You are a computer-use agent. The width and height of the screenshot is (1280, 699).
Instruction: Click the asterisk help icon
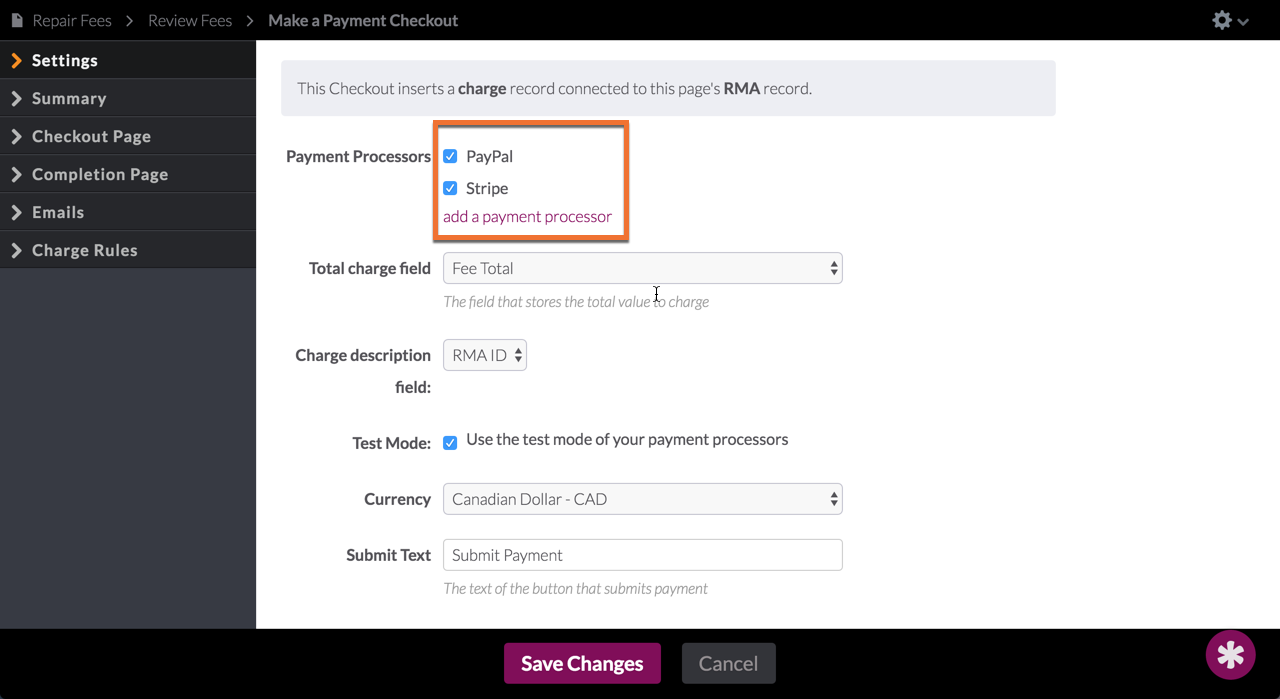click(x=1231, y=655)
